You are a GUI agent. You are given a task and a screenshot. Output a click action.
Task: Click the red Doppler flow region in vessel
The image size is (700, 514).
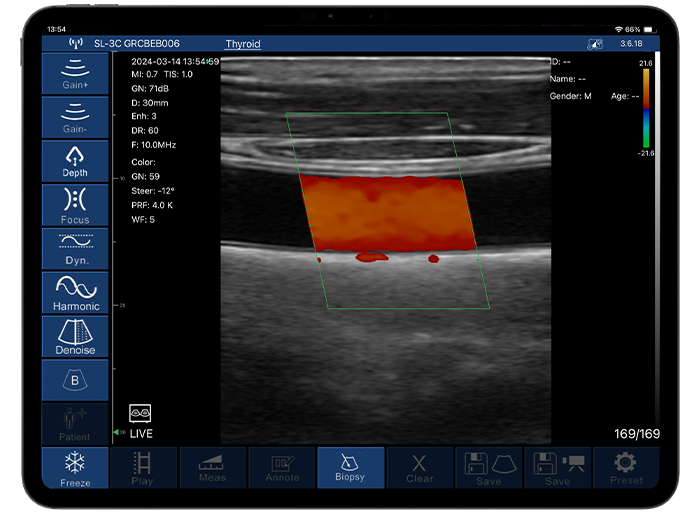tap(388, 213)
